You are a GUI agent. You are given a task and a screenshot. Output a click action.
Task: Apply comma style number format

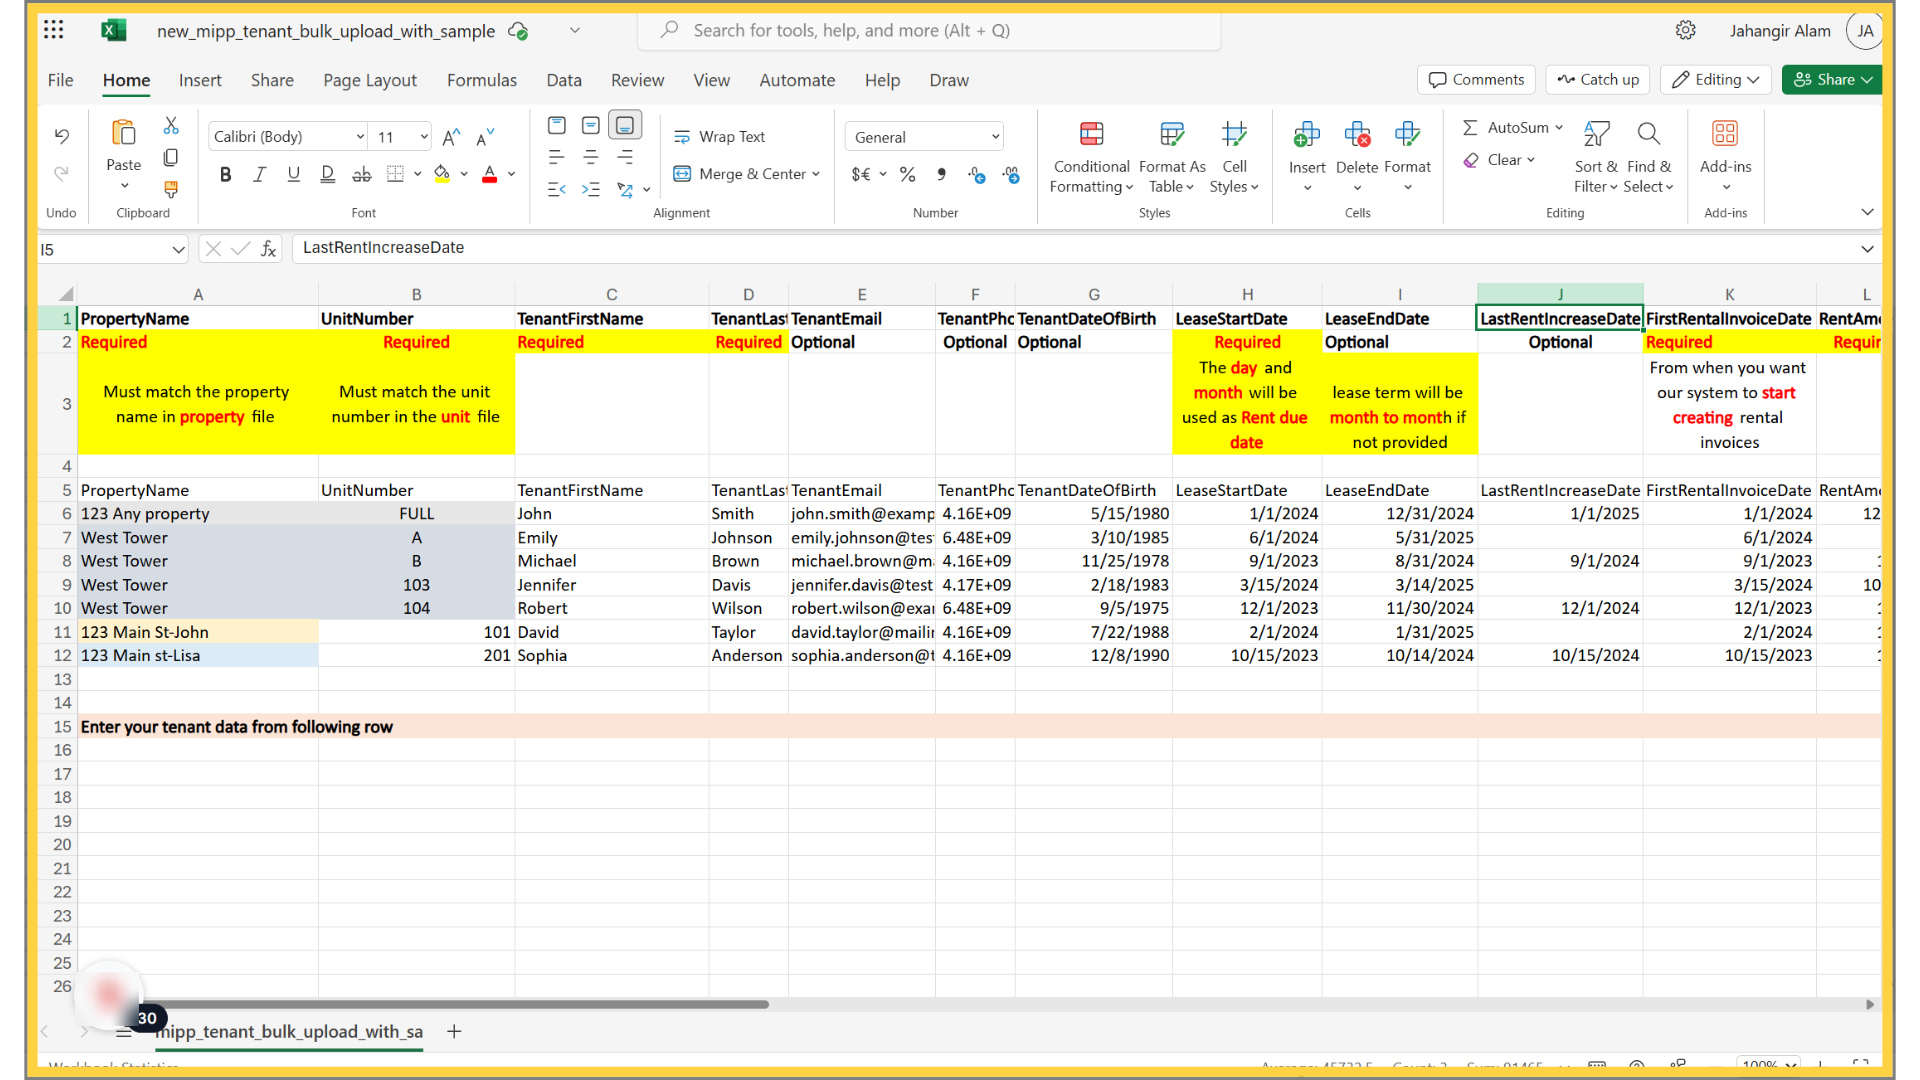(x=942, y=174)
